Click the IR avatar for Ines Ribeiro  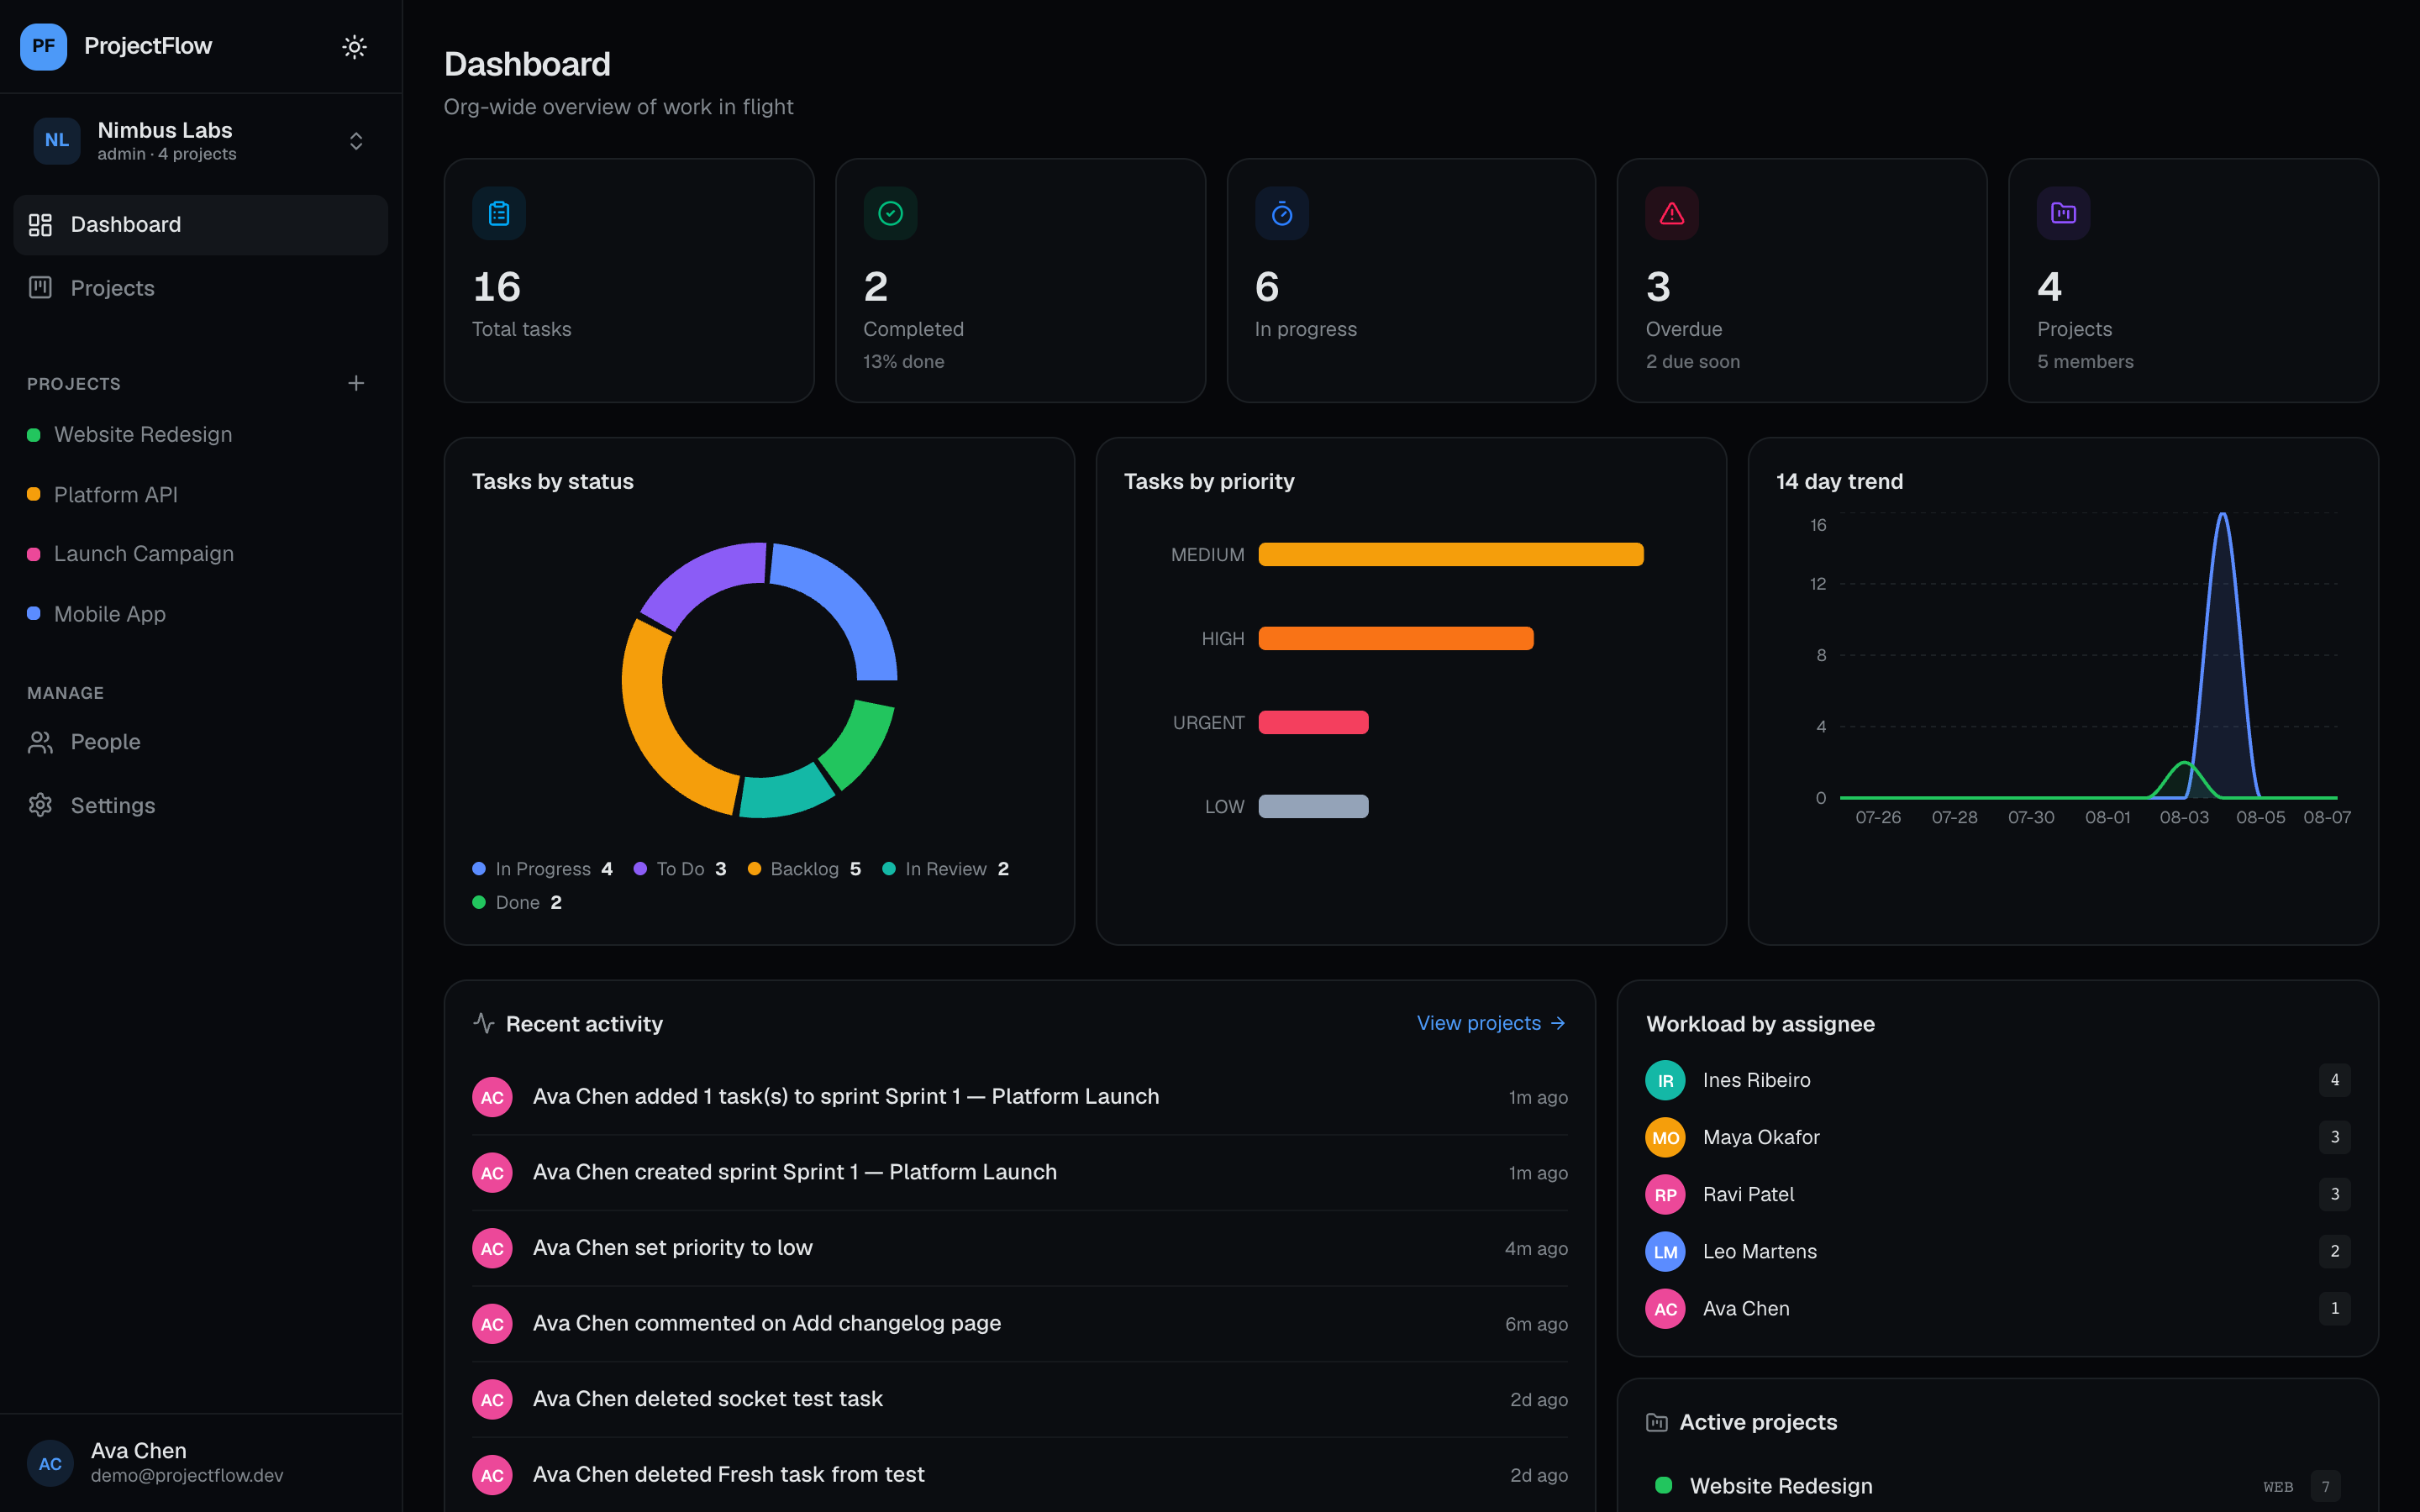coord(1665,1080)
